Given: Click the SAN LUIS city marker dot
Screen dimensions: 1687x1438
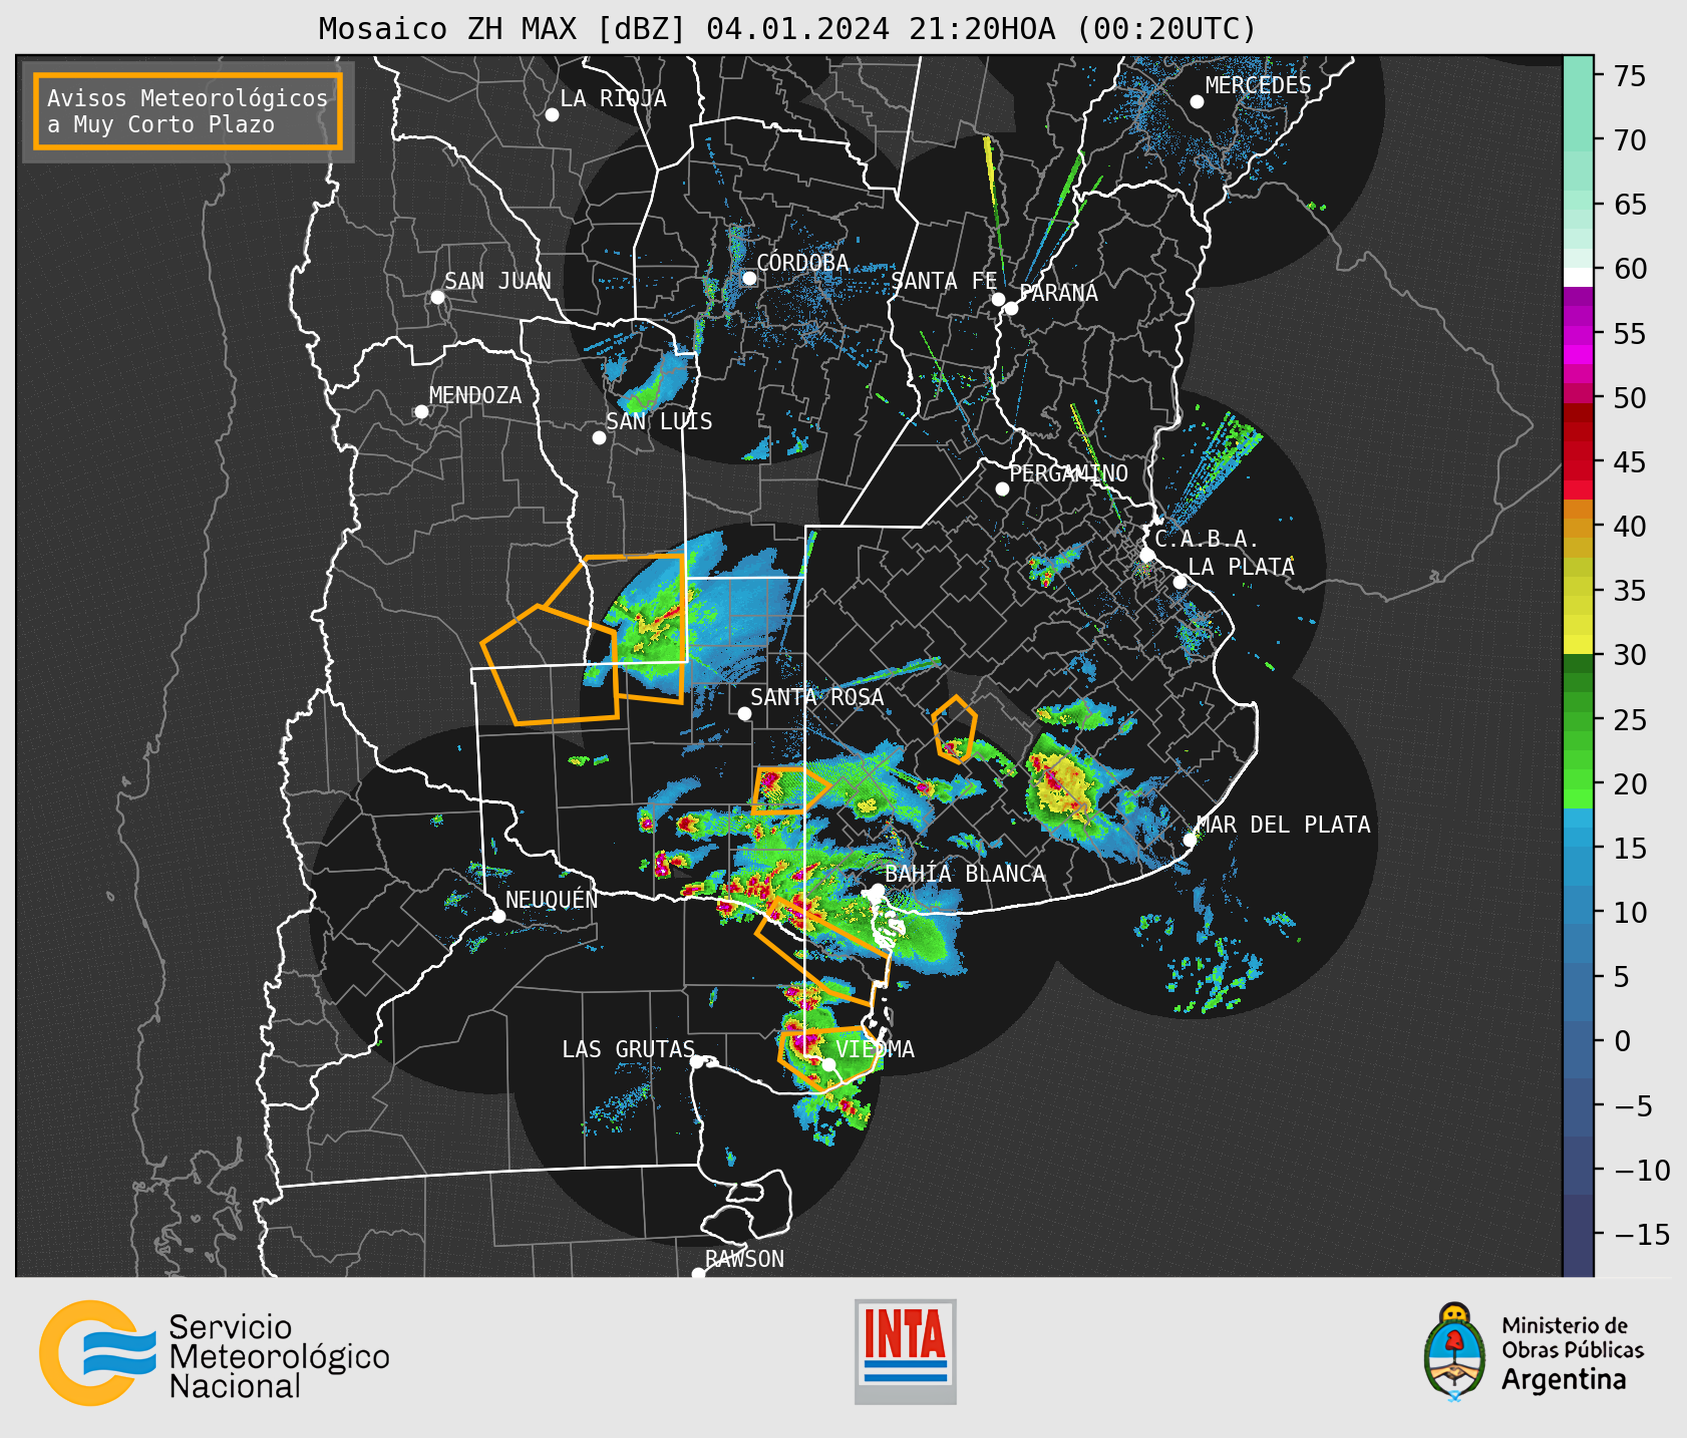Looking at the screenshot, I should [599, 438].
